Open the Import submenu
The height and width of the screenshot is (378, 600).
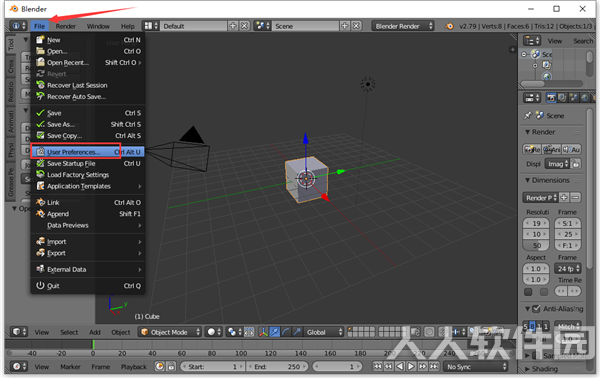[x=88, y=242]
